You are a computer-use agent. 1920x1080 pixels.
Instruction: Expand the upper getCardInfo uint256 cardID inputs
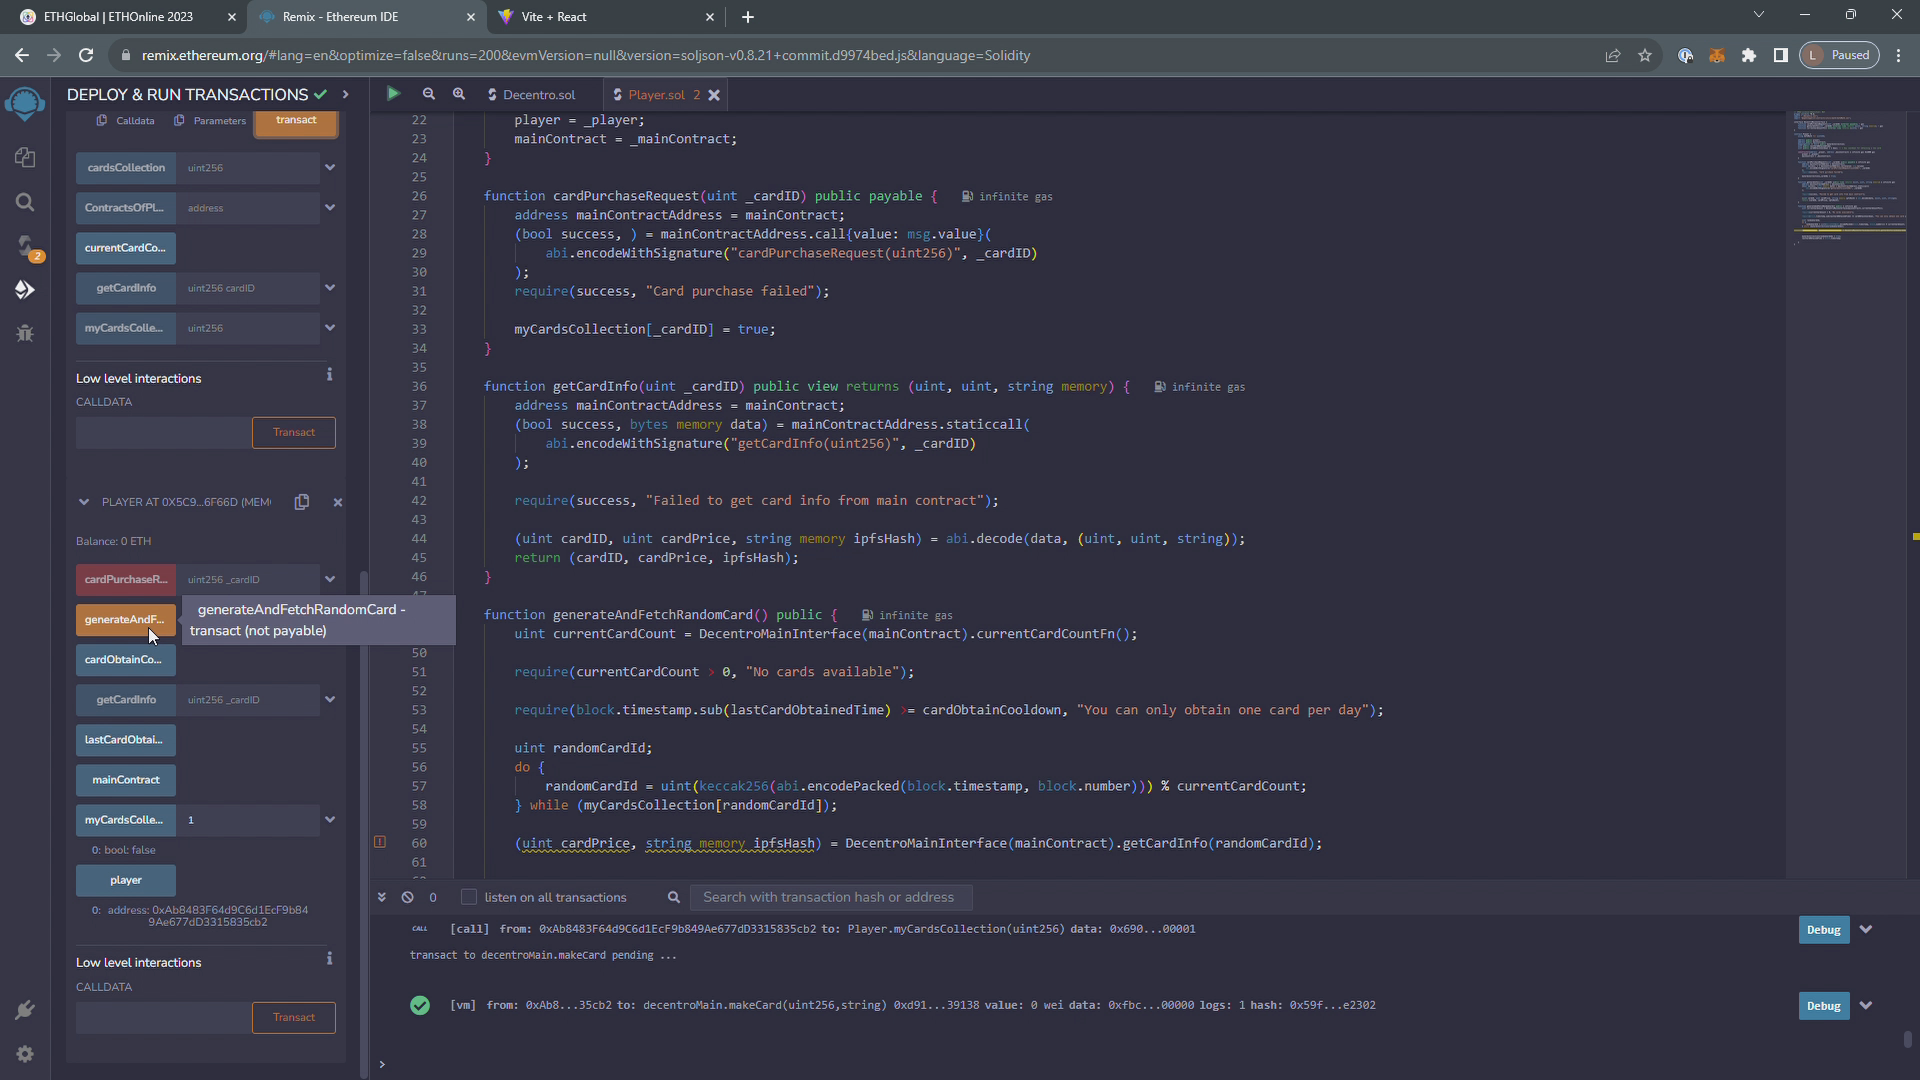[330, 287]
